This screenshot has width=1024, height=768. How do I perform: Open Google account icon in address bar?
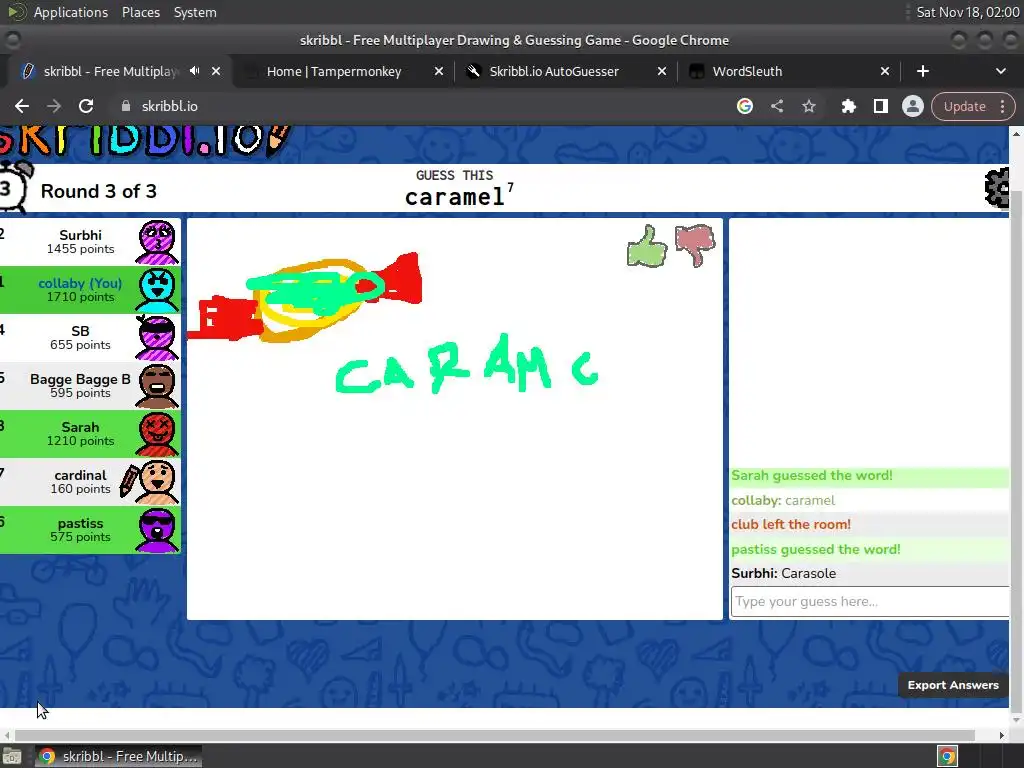click(744, 106)
